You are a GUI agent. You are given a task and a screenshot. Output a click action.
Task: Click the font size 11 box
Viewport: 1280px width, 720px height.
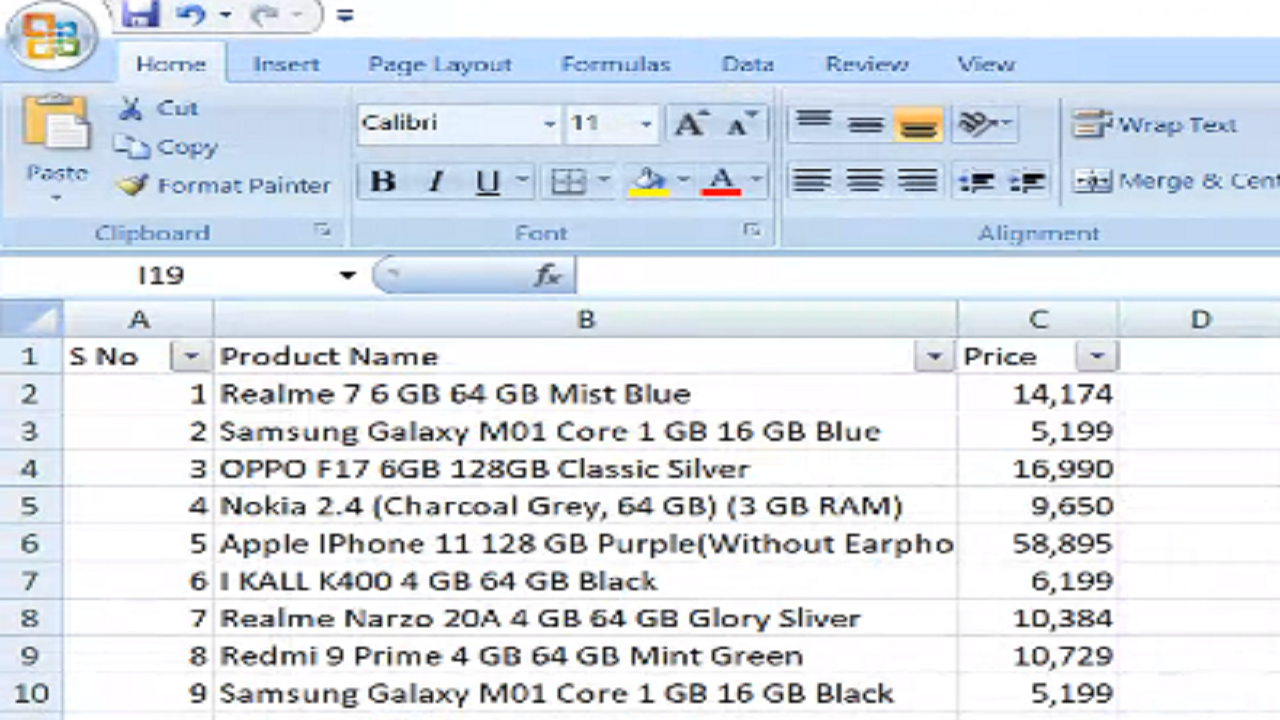598,124
